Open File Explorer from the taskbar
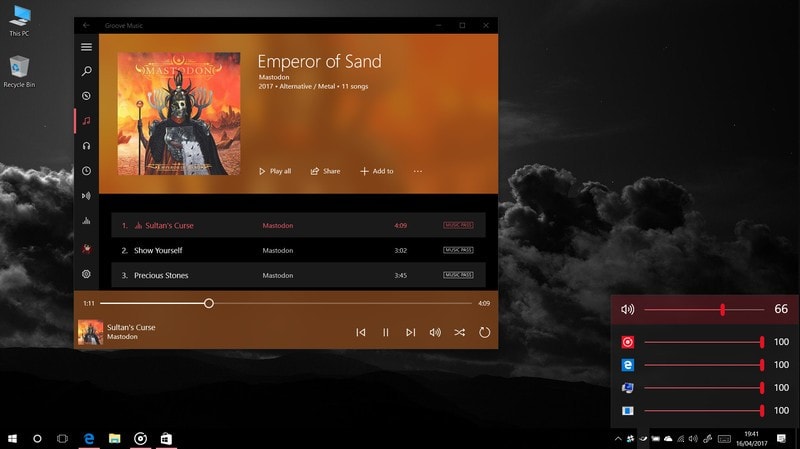 tap(114, 438)
